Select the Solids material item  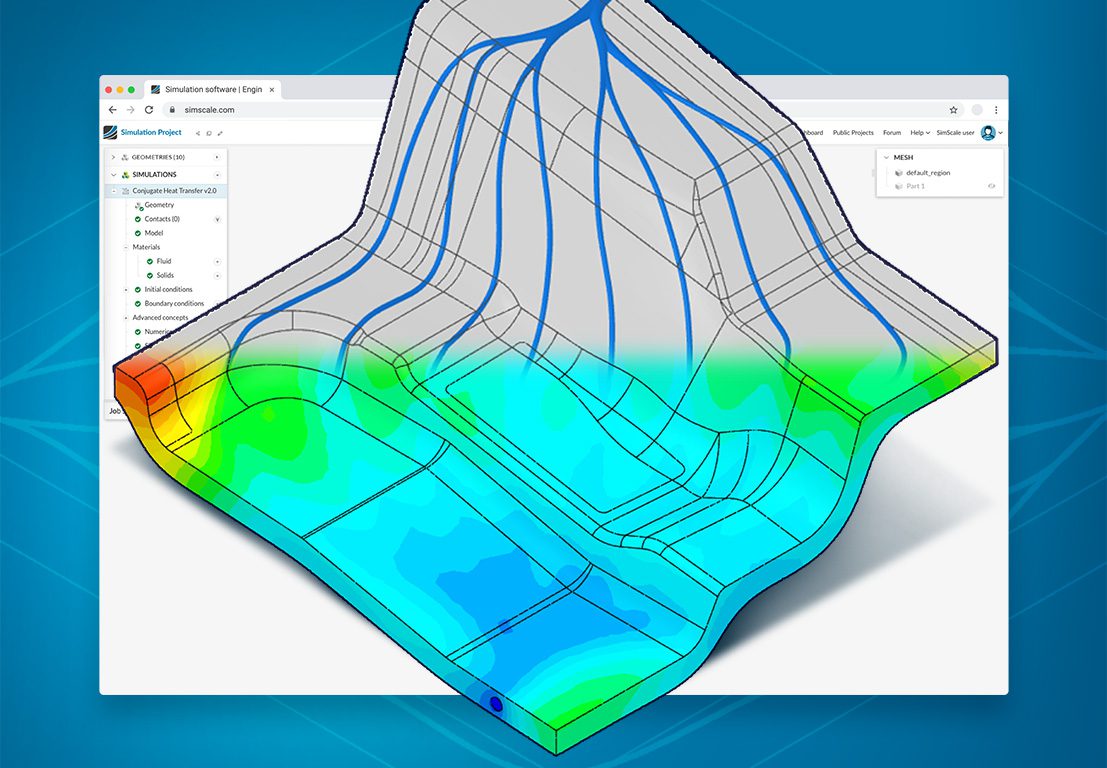pos(165,275)
